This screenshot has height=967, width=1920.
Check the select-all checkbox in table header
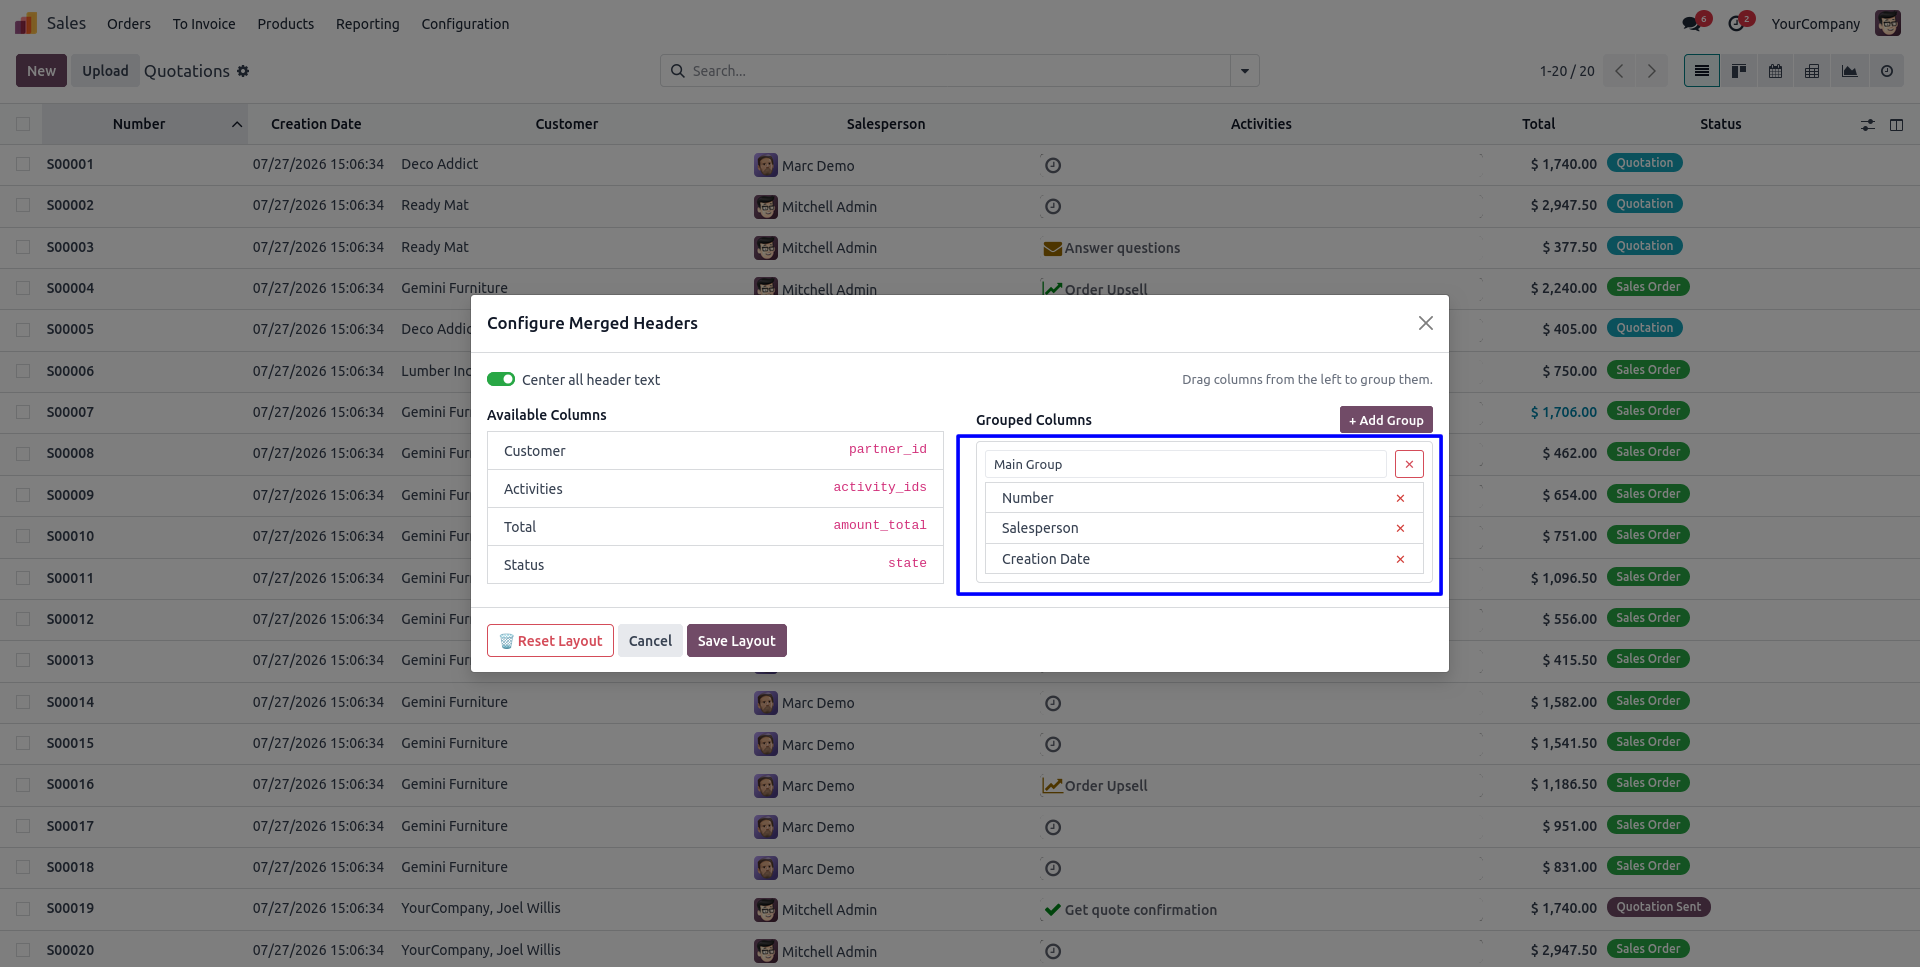click(x=23, y=124)
